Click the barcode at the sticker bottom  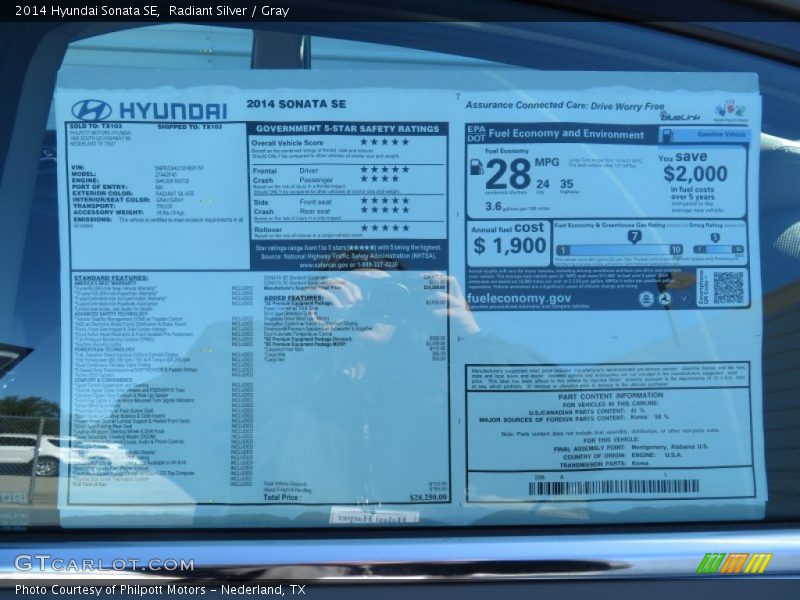click(x=613, y=487)
